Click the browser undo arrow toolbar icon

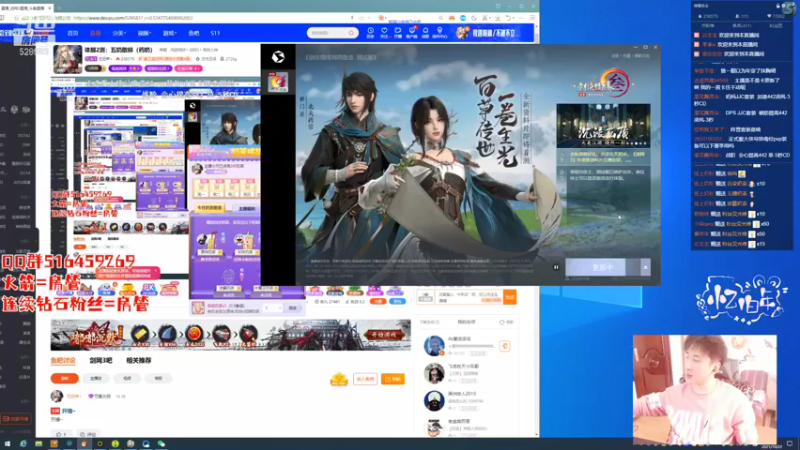click(x=508, y=18)
